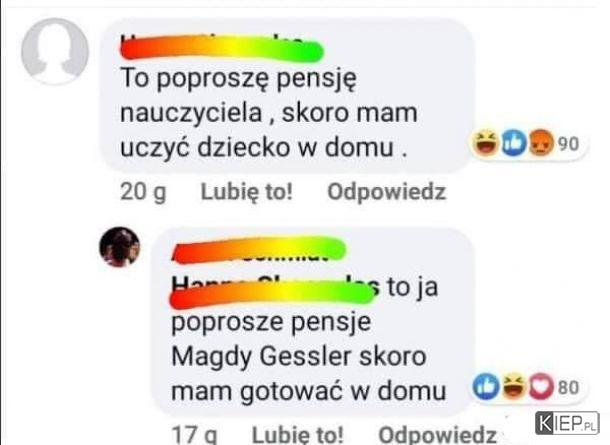Click the KIEP.PL watermark logo

point(567,423)
